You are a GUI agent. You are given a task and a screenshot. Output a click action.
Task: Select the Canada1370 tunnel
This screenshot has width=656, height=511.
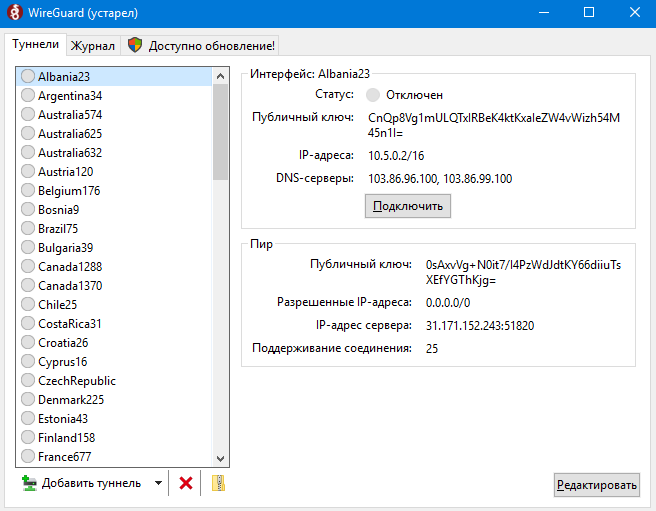click(x=114, y=286)
